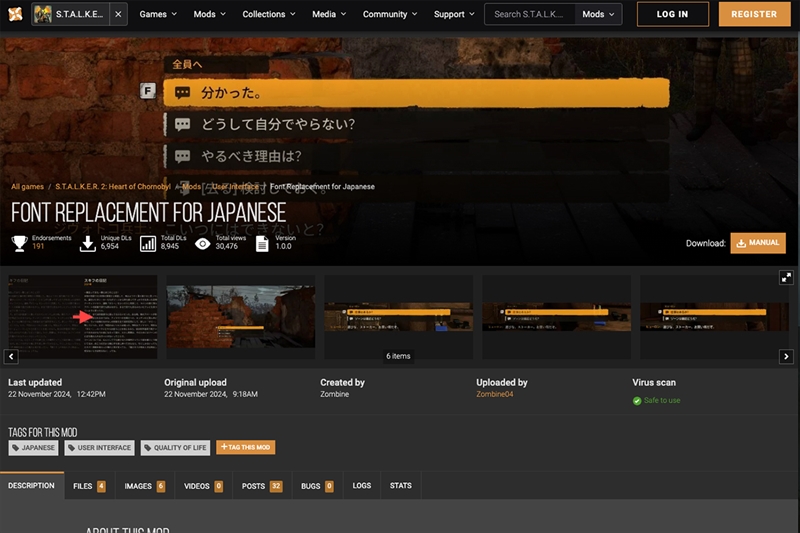This screenshot has height=533, width=800.
Task: Remove the S.T.A.L.K.E.R. game filter with X
Action: 118,14
